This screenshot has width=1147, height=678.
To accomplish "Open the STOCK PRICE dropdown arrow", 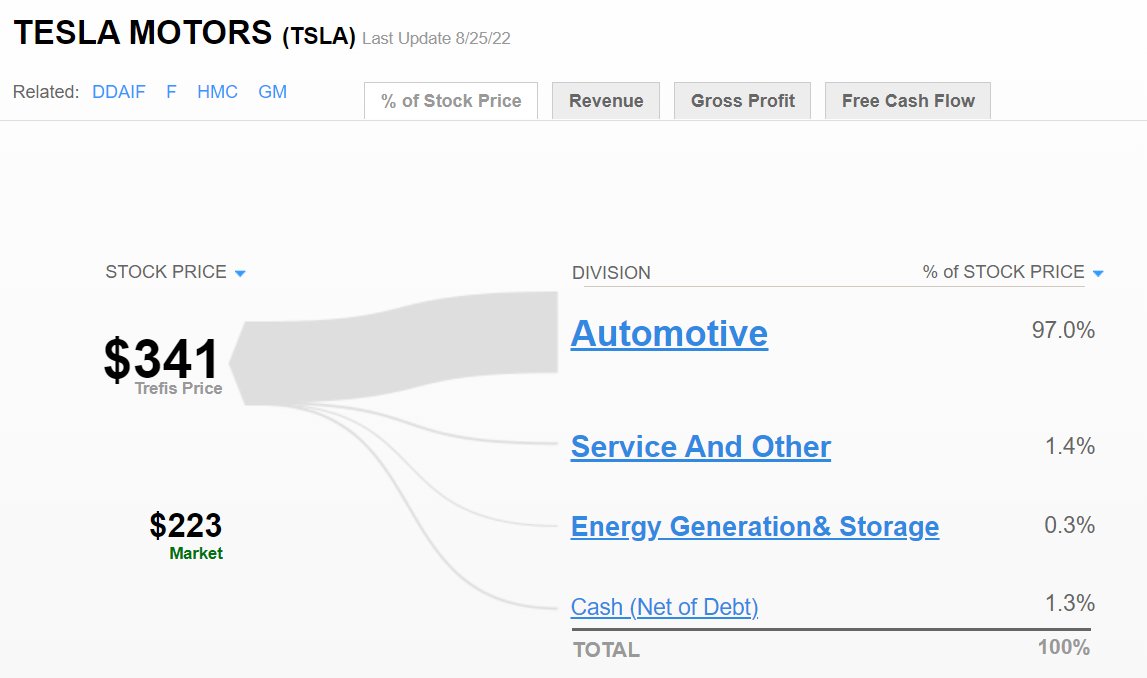I will (x=240, y=274).
